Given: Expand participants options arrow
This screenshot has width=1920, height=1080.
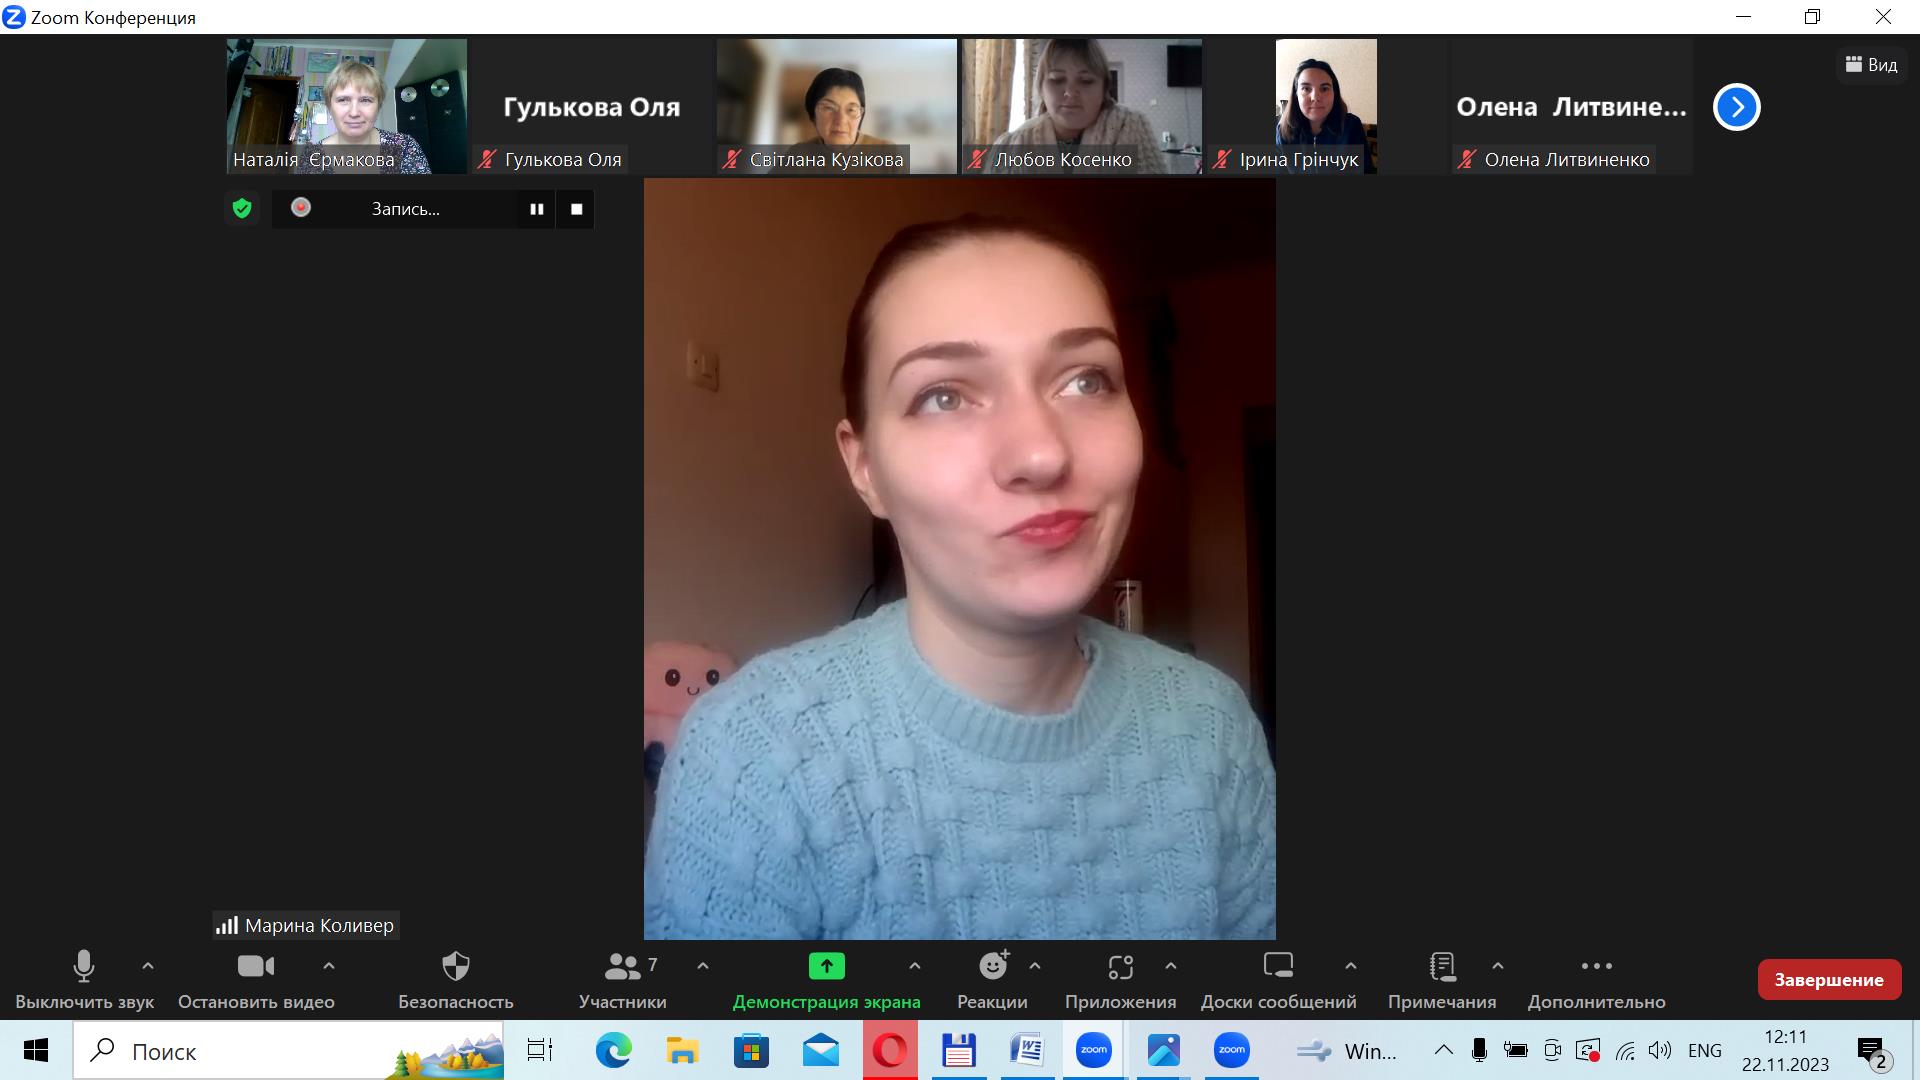Looking at the screenshot, I should [703, 966].
